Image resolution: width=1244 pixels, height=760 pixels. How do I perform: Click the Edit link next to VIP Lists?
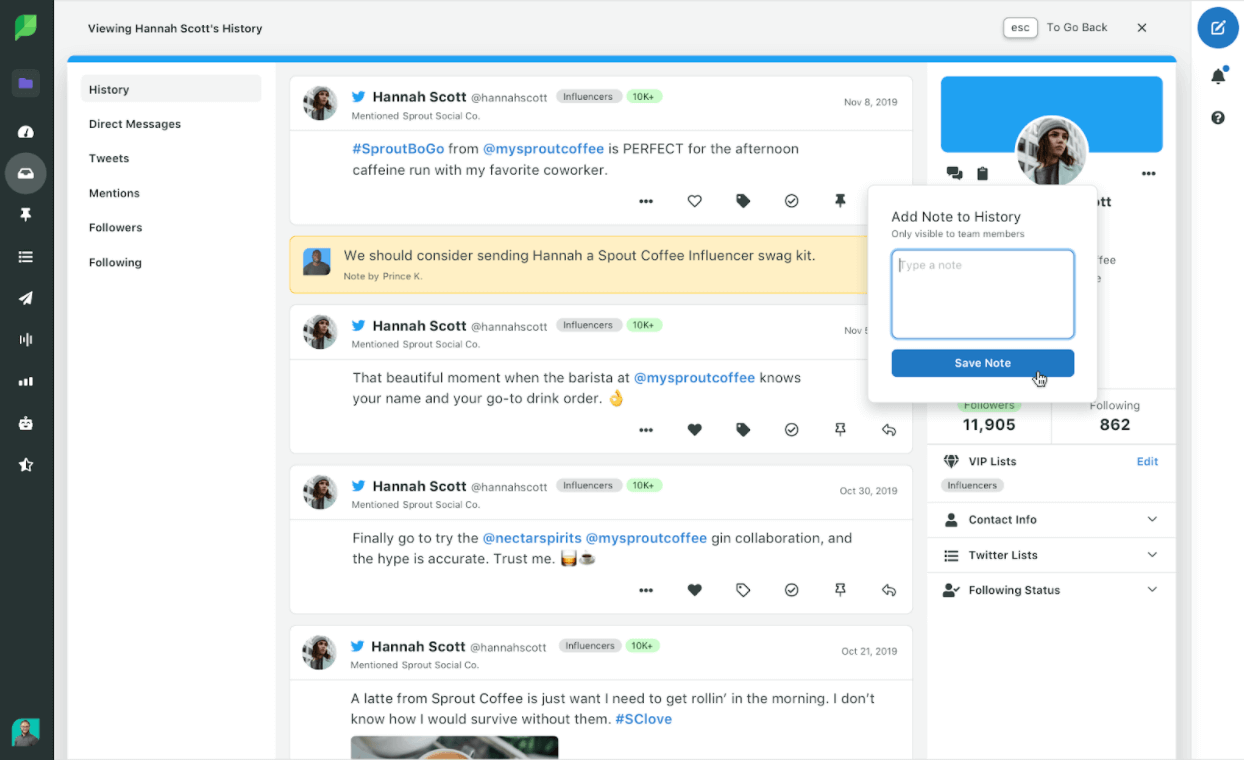click(1146, 461)
